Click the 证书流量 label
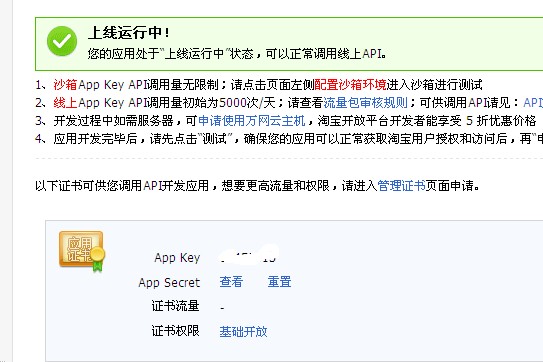The image size is (543, 362). coord(175,306)
